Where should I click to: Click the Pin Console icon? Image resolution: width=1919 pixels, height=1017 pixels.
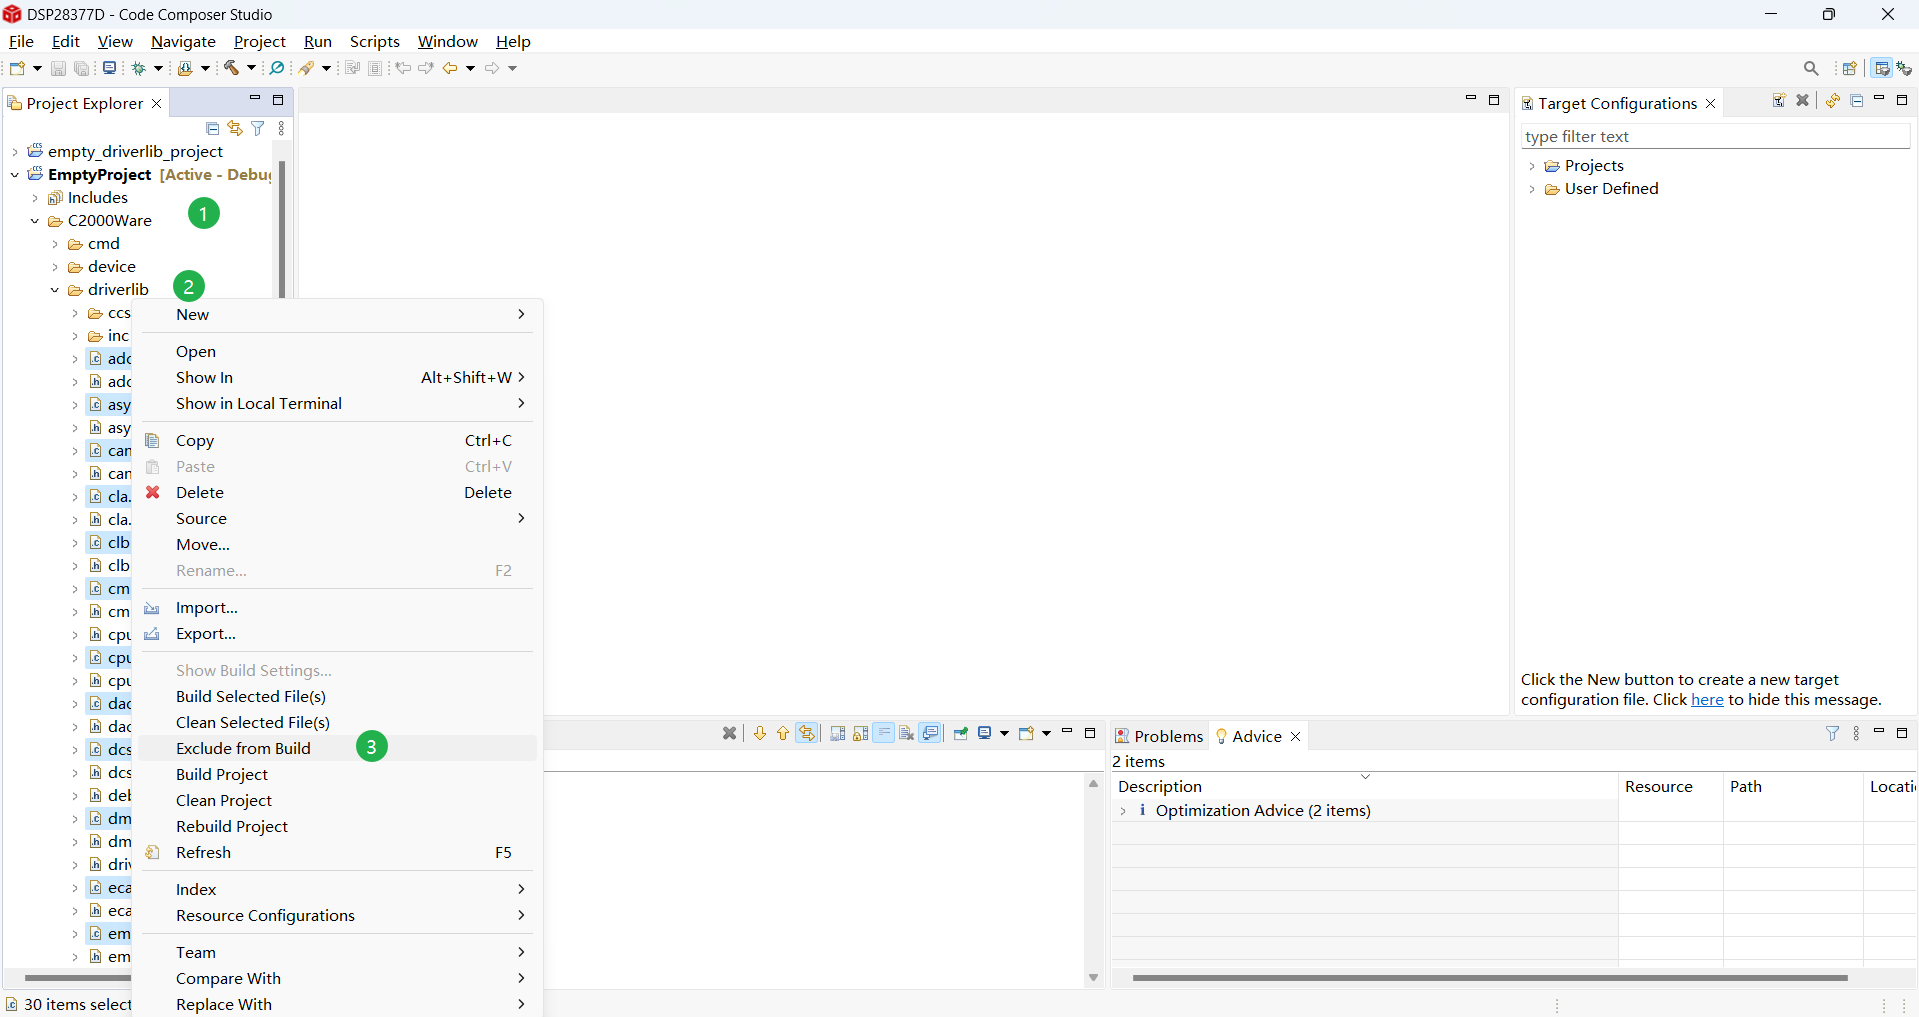960,733
